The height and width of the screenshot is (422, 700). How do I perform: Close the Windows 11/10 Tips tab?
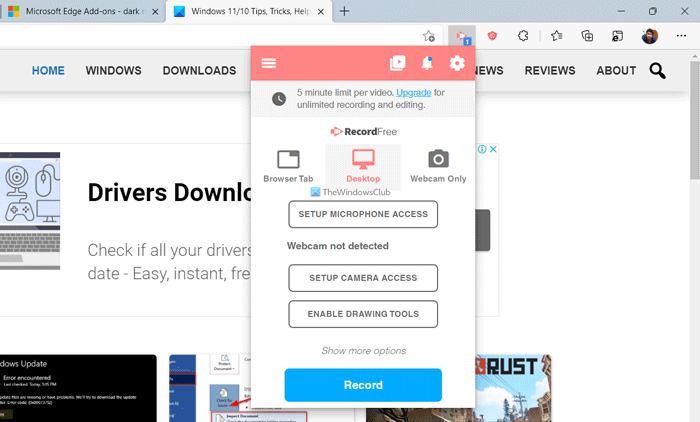click(x=321, y=12)
